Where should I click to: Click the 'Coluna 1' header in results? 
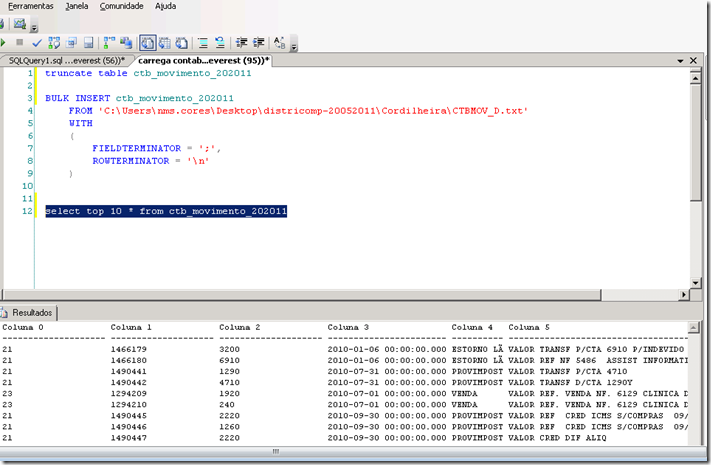tap(131, 328)
